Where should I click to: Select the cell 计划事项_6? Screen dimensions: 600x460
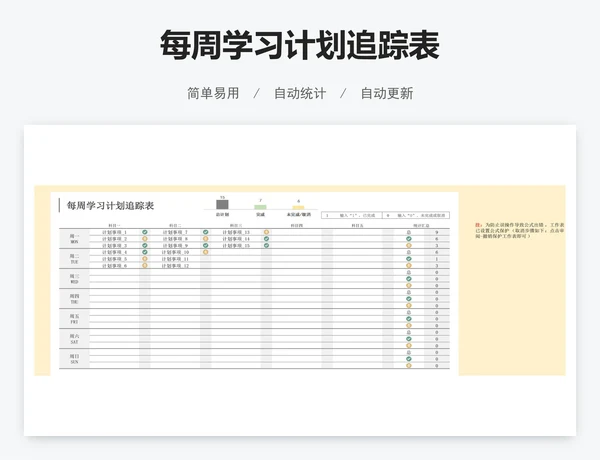tap(114, 266)
